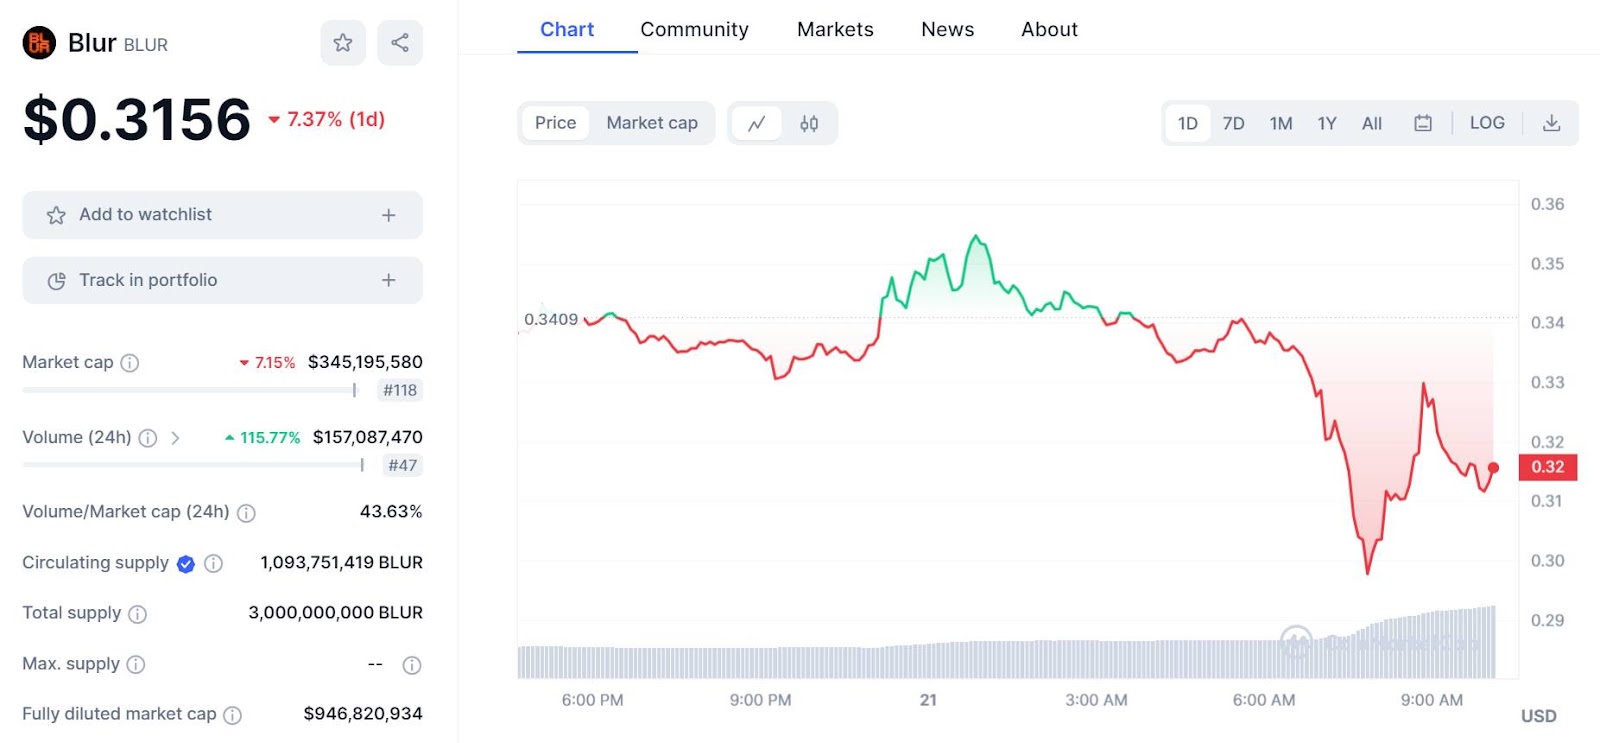Select the 1D time range
This screenshot has width=1600, height=743.
(x=1188, y=123)
